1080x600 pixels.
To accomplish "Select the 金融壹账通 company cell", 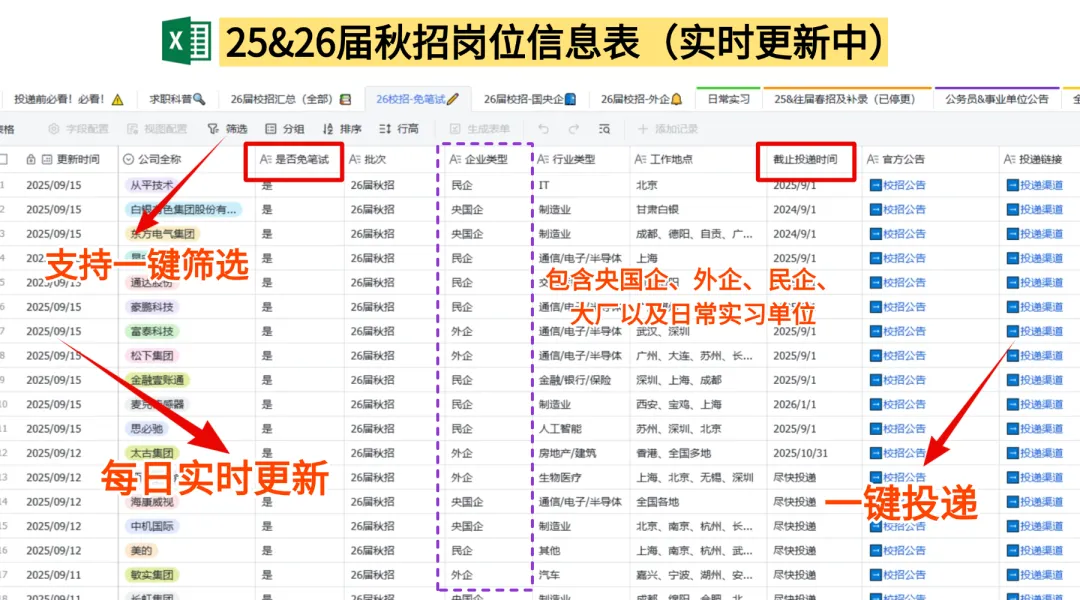I will pyautogui.click(x=158, y=380).
